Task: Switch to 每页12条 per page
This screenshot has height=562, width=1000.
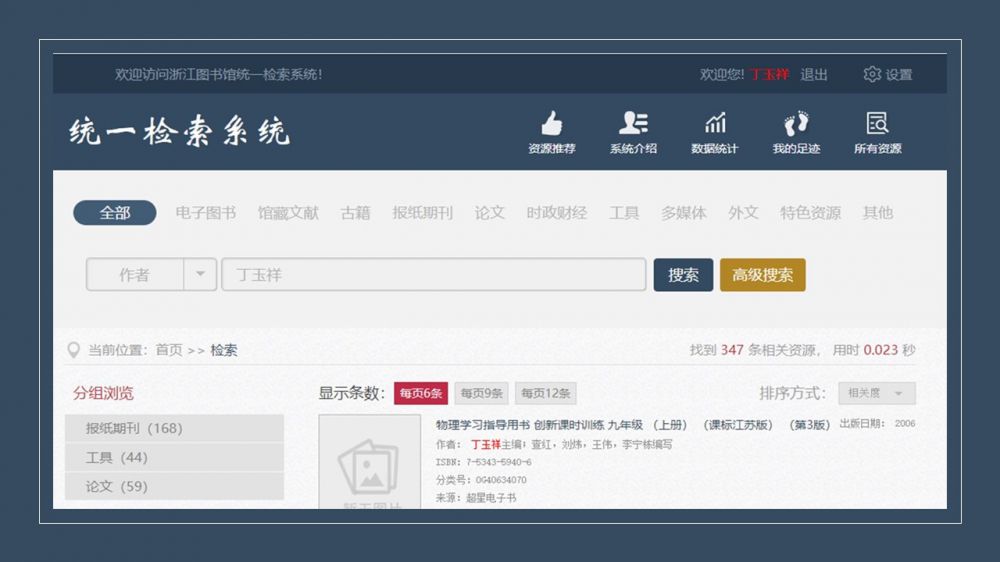Action: click(x=546, y=394)
